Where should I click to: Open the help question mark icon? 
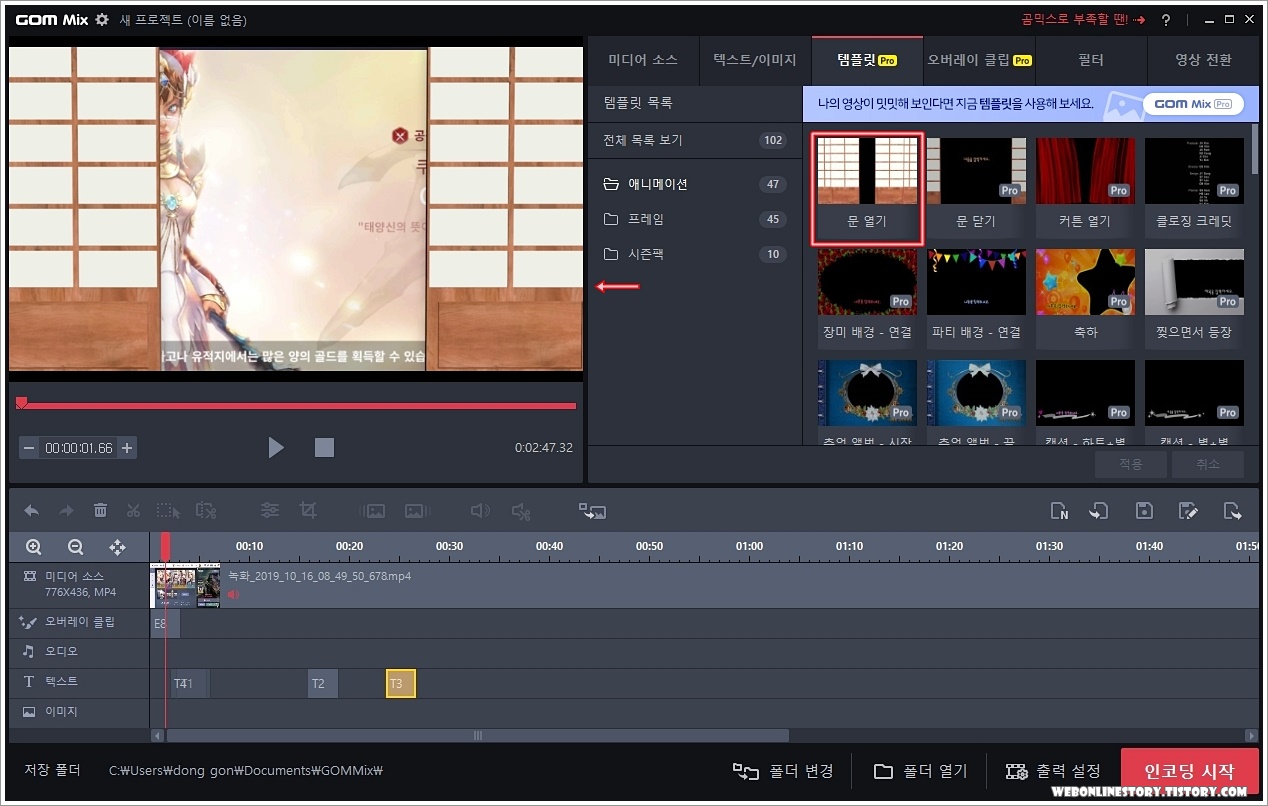pyautogui.click(x=1166, y=20)
